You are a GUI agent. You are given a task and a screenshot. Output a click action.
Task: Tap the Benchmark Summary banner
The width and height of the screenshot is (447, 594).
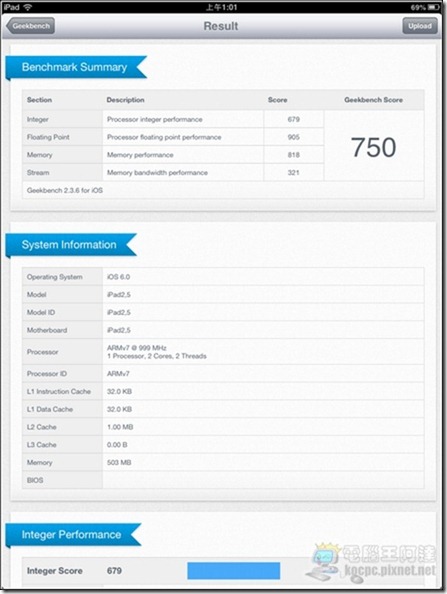[76, 67]
